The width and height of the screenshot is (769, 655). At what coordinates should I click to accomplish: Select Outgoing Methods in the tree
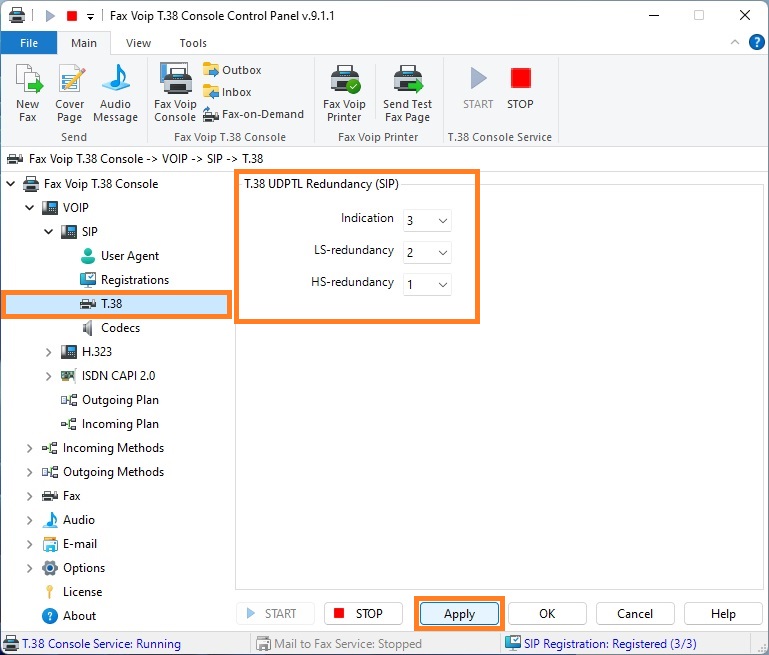point(103,472)
